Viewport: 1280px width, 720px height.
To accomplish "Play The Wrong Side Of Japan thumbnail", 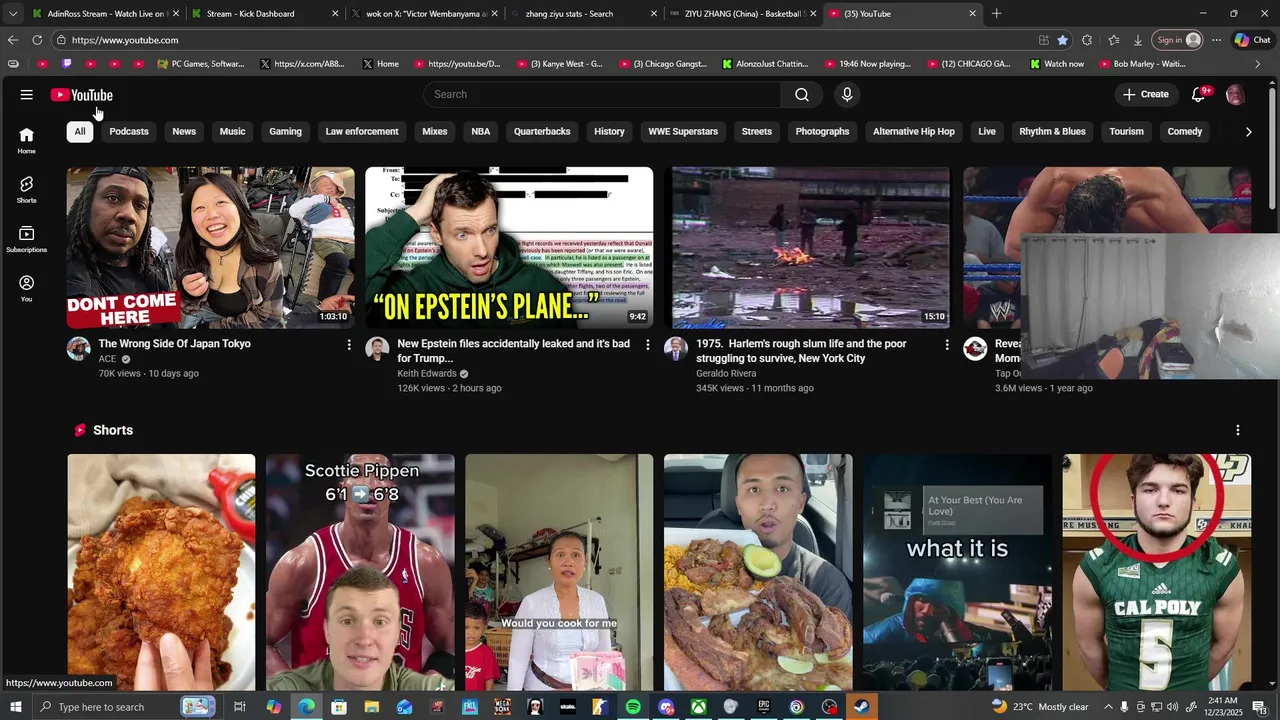I will [211, 247].
